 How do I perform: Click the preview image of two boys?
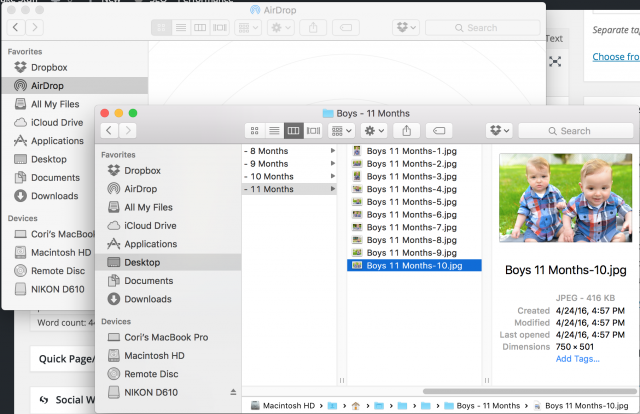(565, 198)
